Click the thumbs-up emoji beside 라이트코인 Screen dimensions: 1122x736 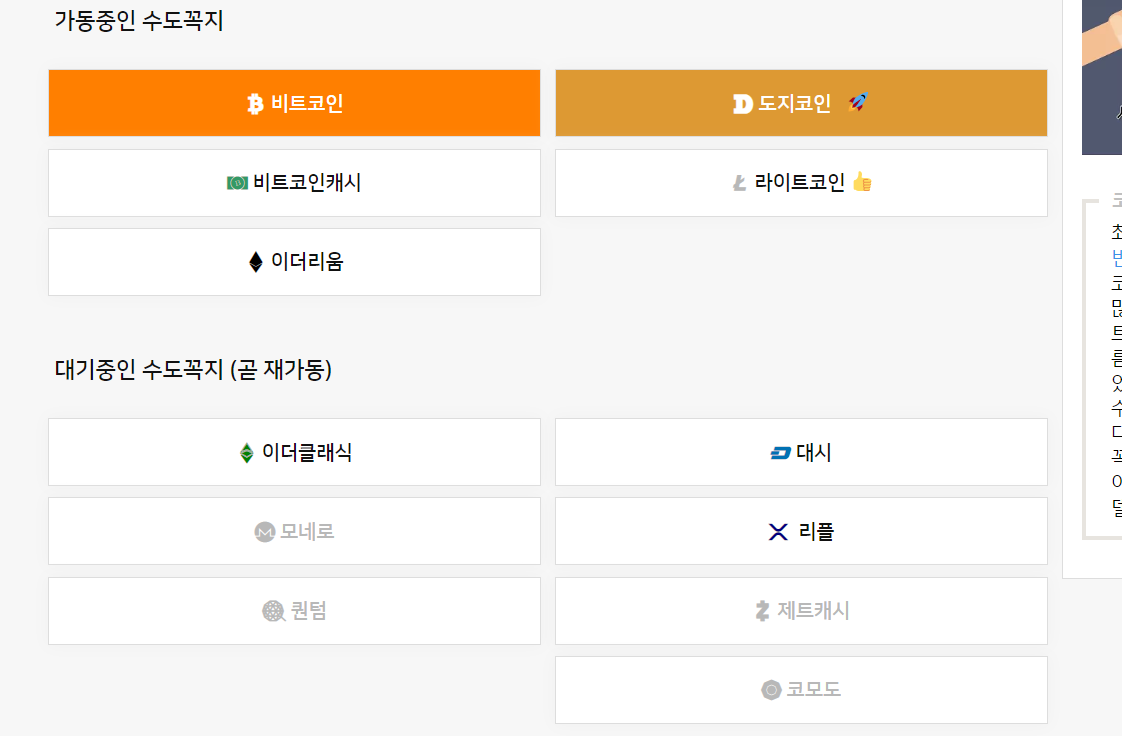[862, 182]
